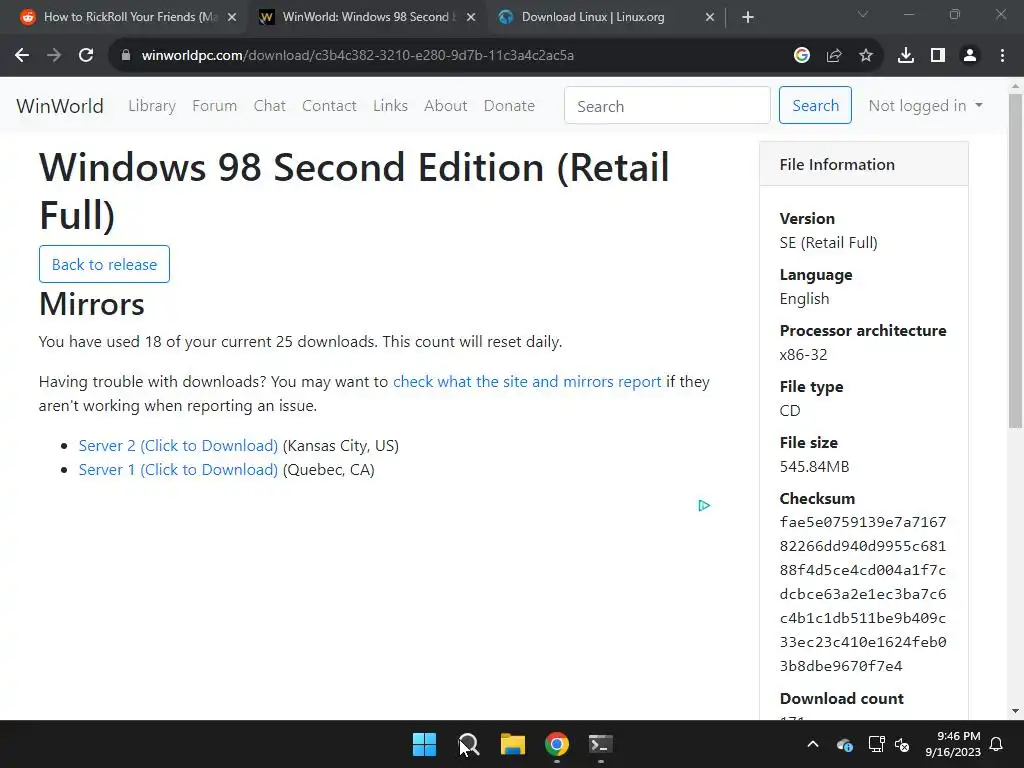Image resolution: width=1024 pixels, height=768 pixels.
Task: Show hidden tray icons chevron
Action: click(813, 744)
